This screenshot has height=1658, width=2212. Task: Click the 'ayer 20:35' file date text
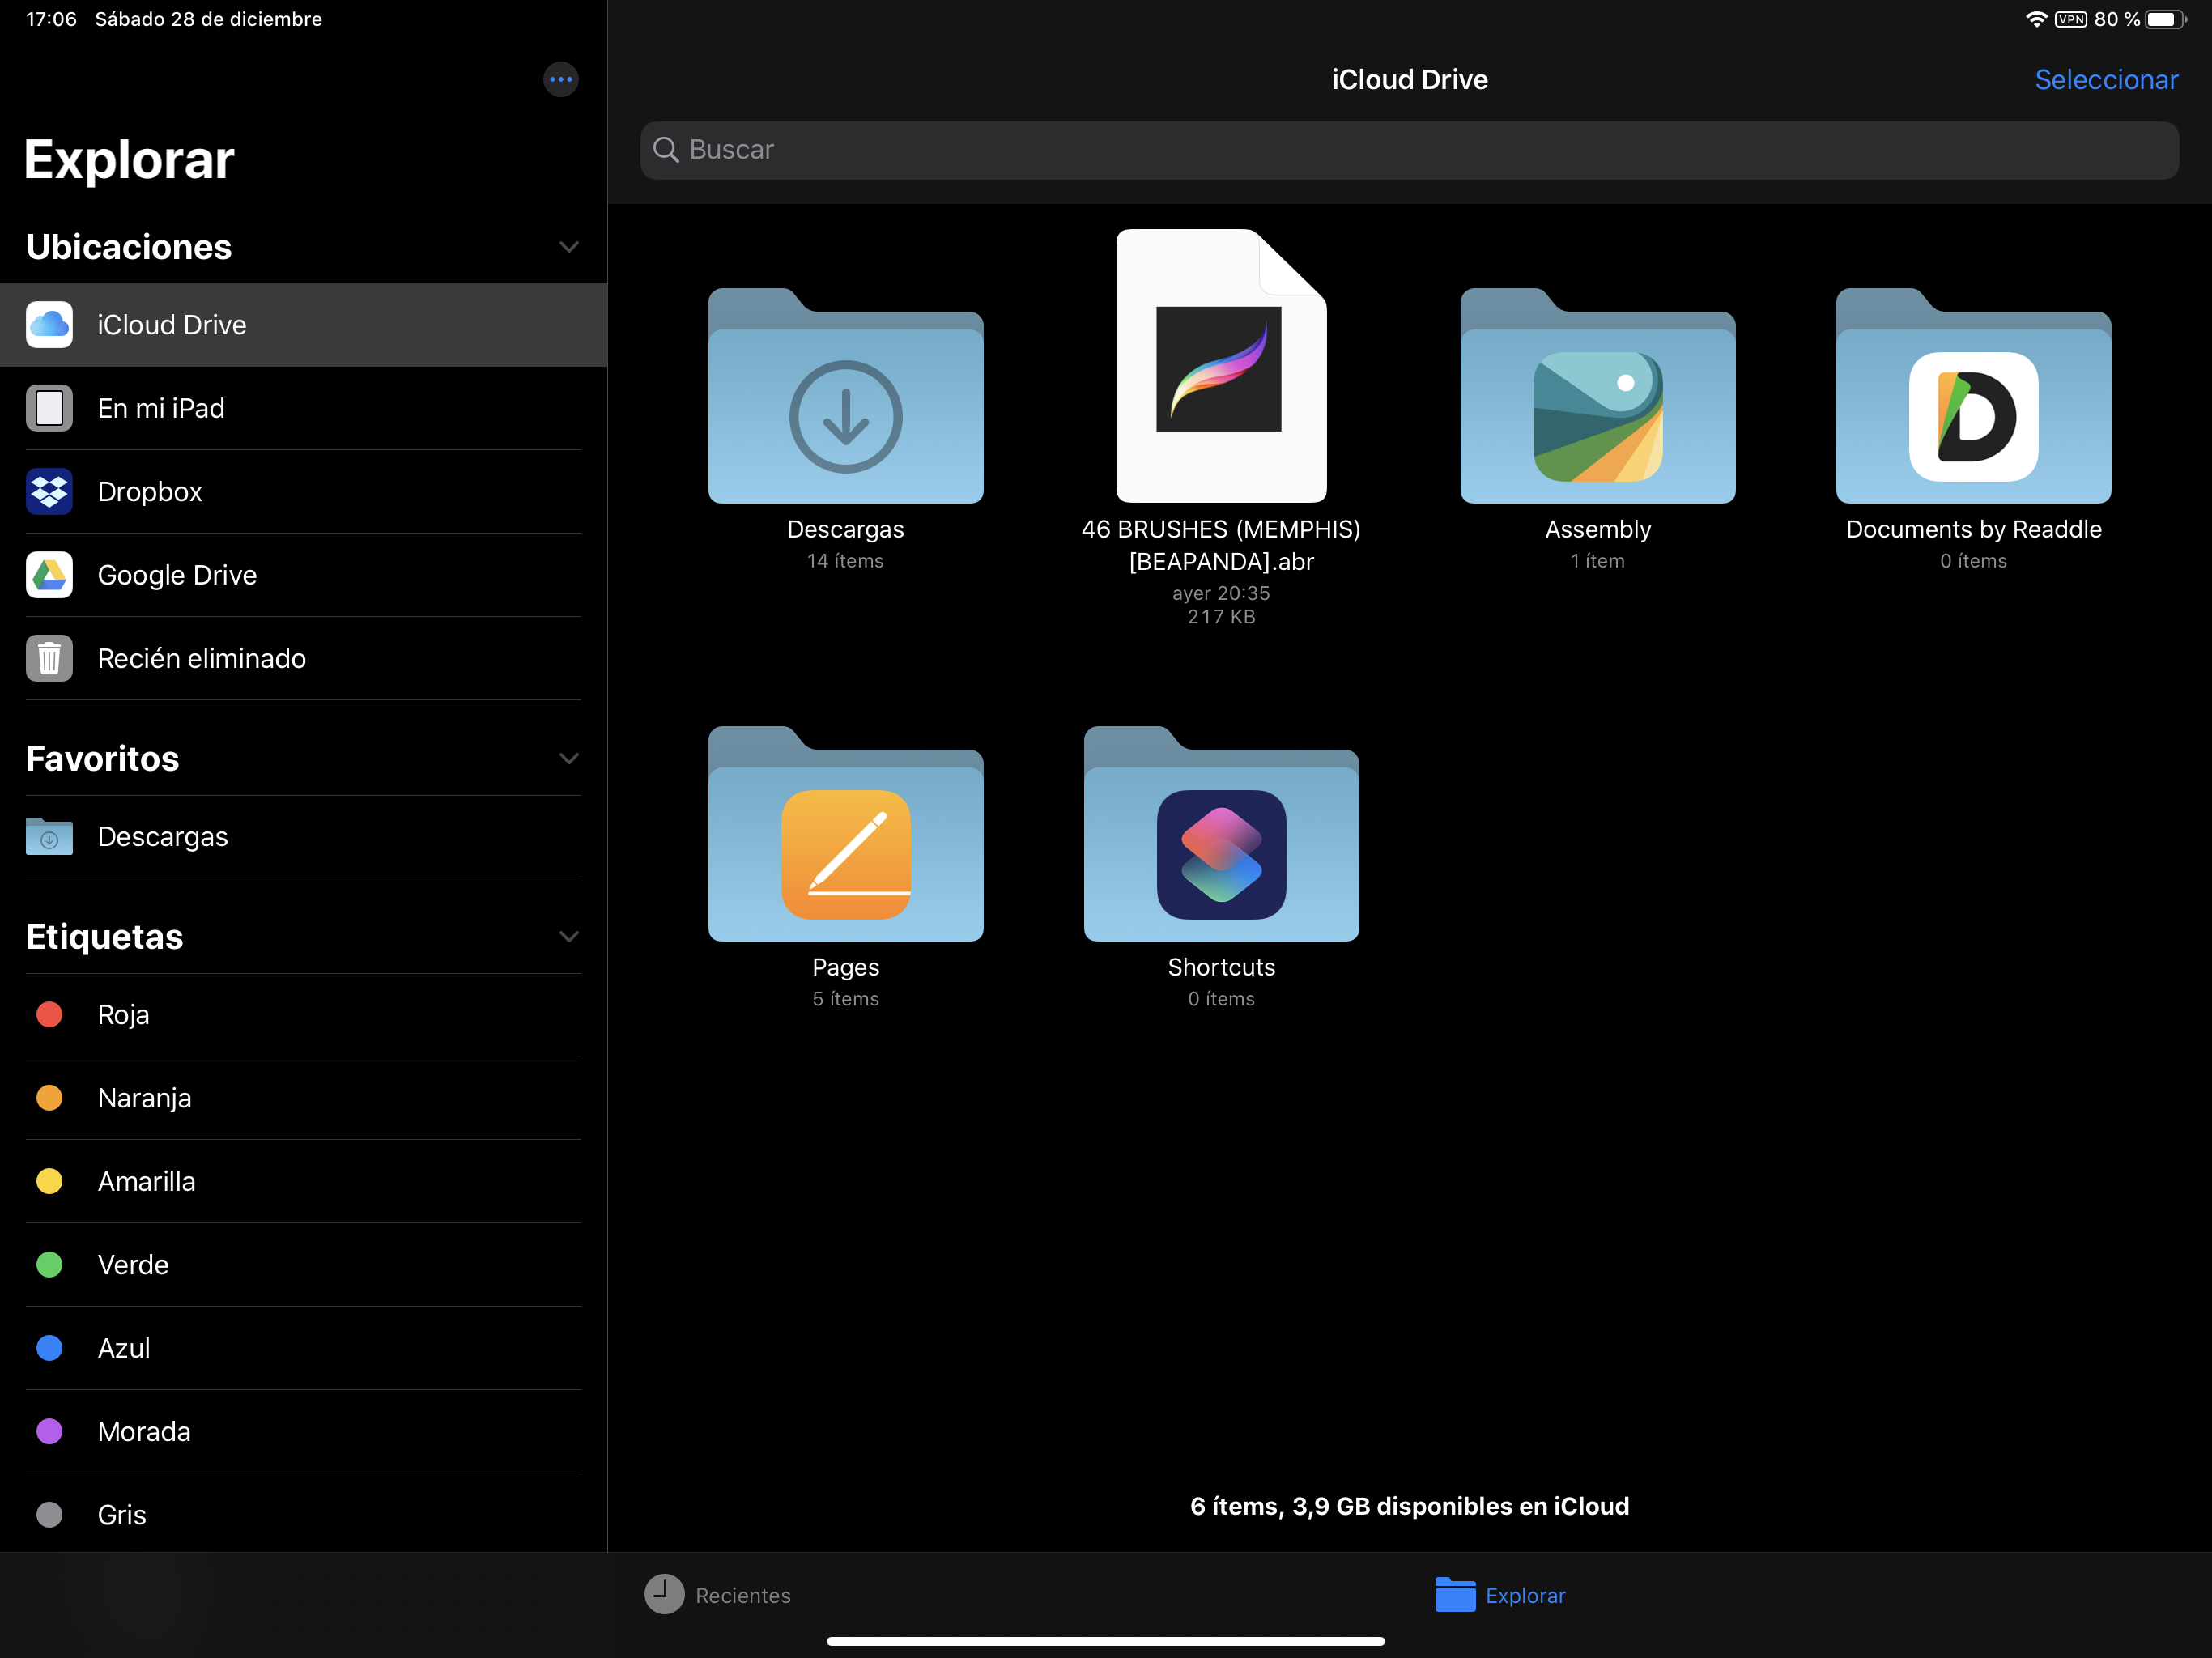[x=1221, y=593]
